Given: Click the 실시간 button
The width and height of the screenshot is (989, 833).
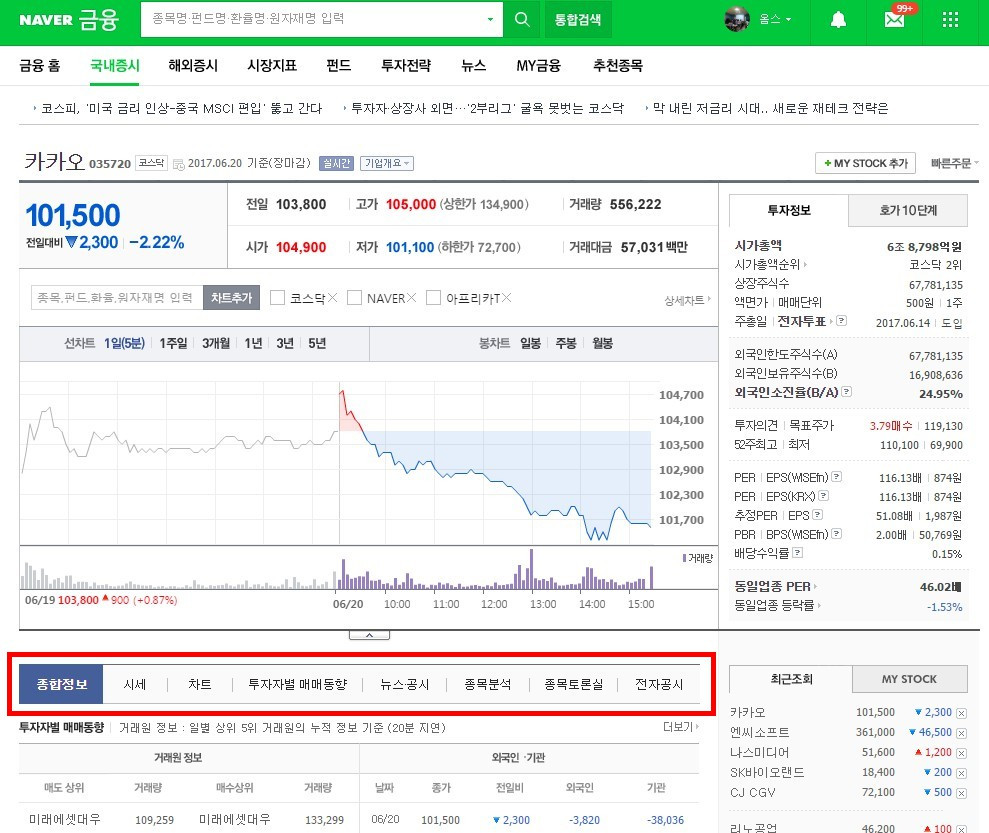Looking at the screenshot, I should (336, 163).
